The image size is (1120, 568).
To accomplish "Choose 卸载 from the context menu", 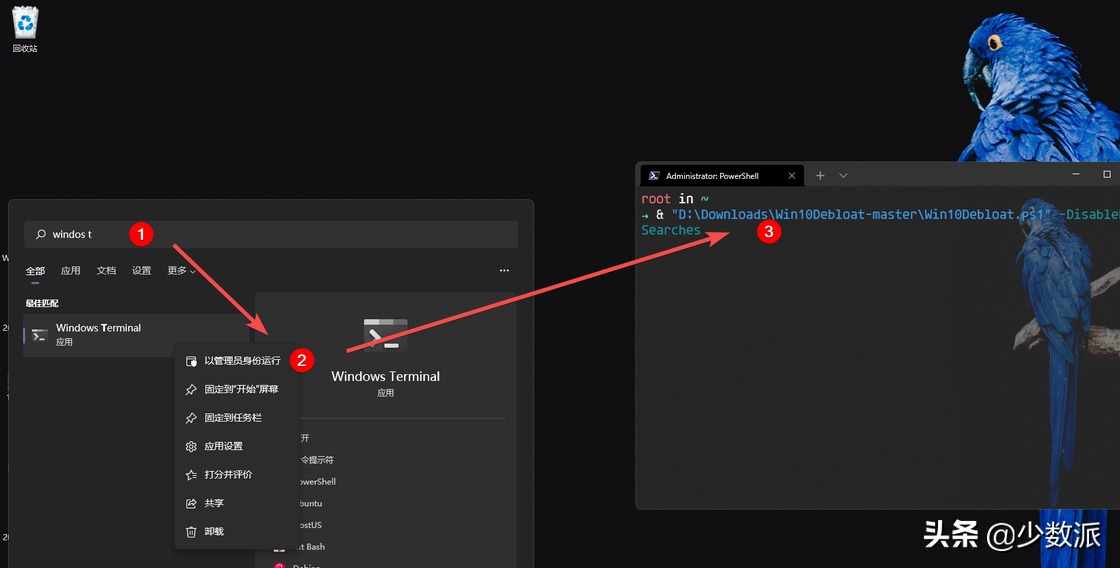I will 236,532.
